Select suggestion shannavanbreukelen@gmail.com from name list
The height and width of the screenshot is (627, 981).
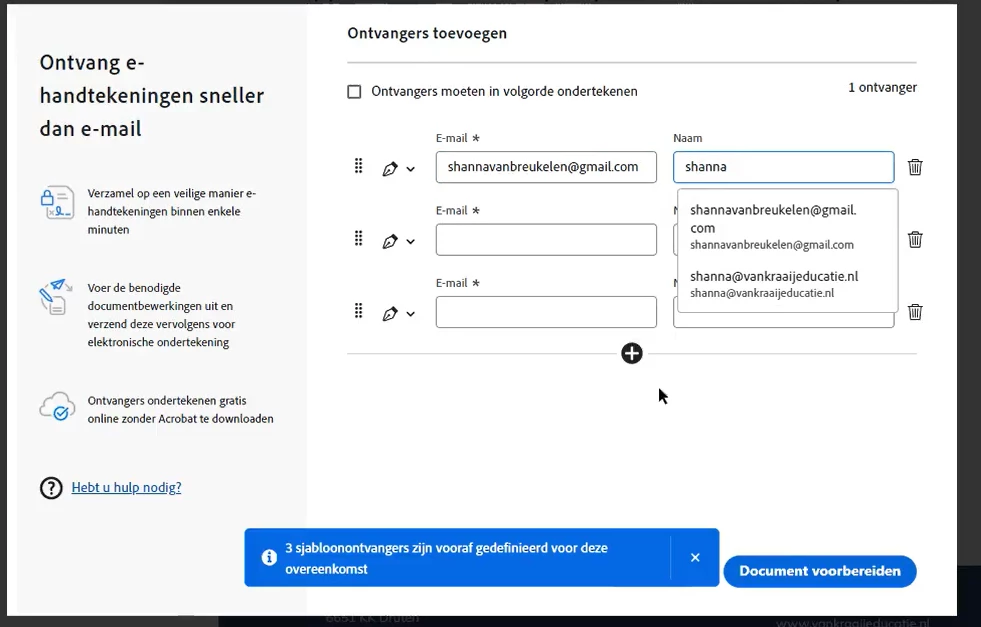point(788,227)
